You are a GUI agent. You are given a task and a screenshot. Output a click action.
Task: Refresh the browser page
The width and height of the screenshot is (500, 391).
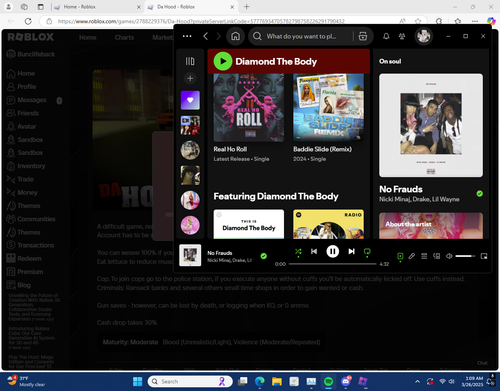[28, 21]
